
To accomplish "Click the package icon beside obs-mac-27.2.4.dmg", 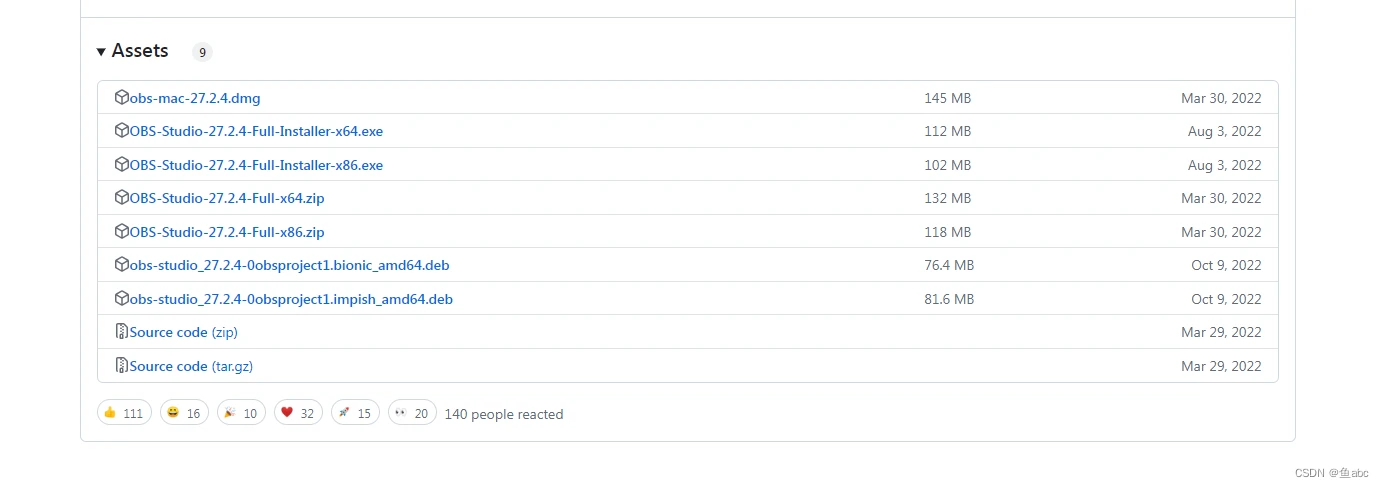I will [x=122, y=97].
